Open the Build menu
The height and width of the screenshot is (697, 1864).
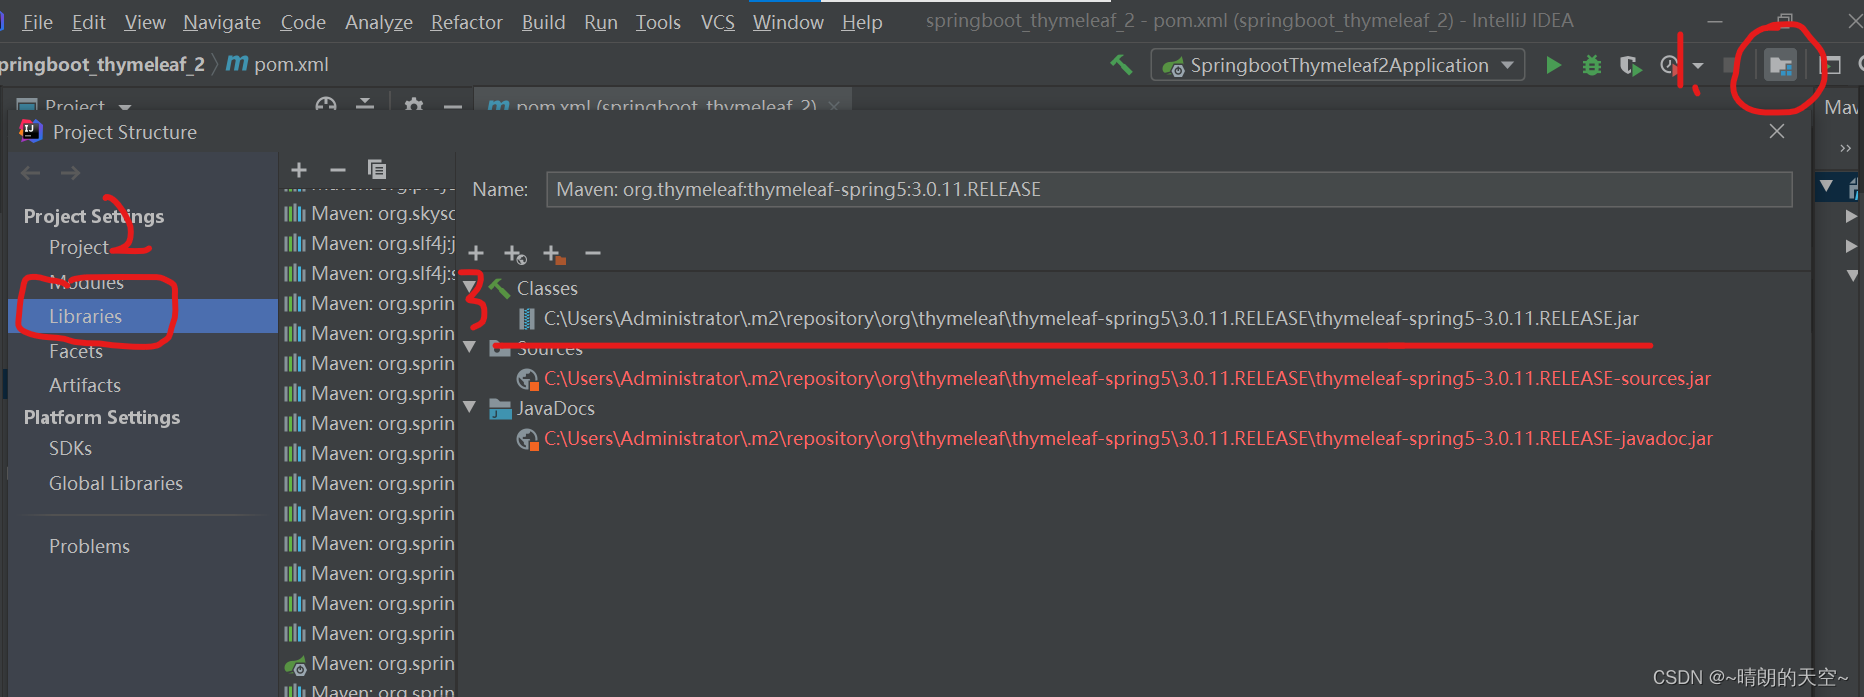click(543, 22)
